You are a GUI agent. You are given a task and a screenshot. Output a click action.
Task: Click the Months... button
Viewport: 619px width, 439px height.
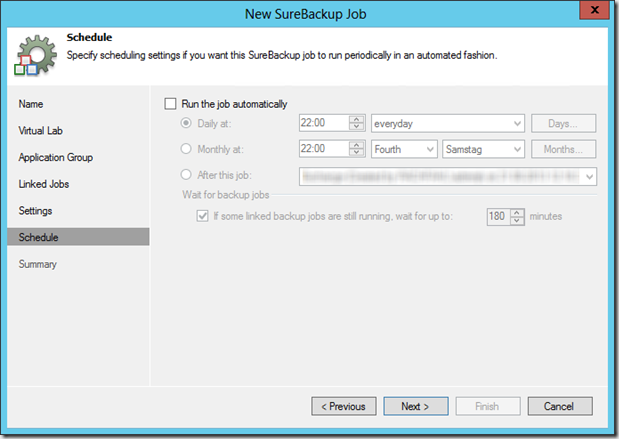point(563,149)
